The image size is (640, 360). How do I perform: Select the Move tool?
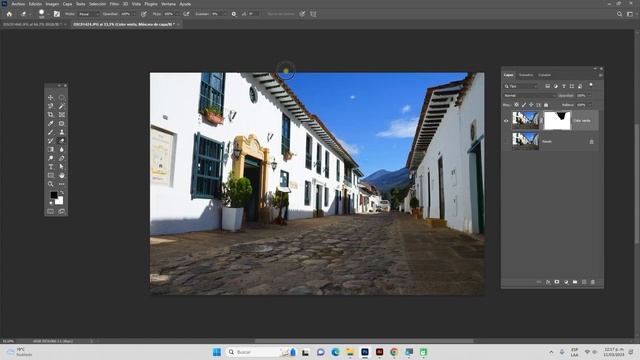tap(51, 98)
